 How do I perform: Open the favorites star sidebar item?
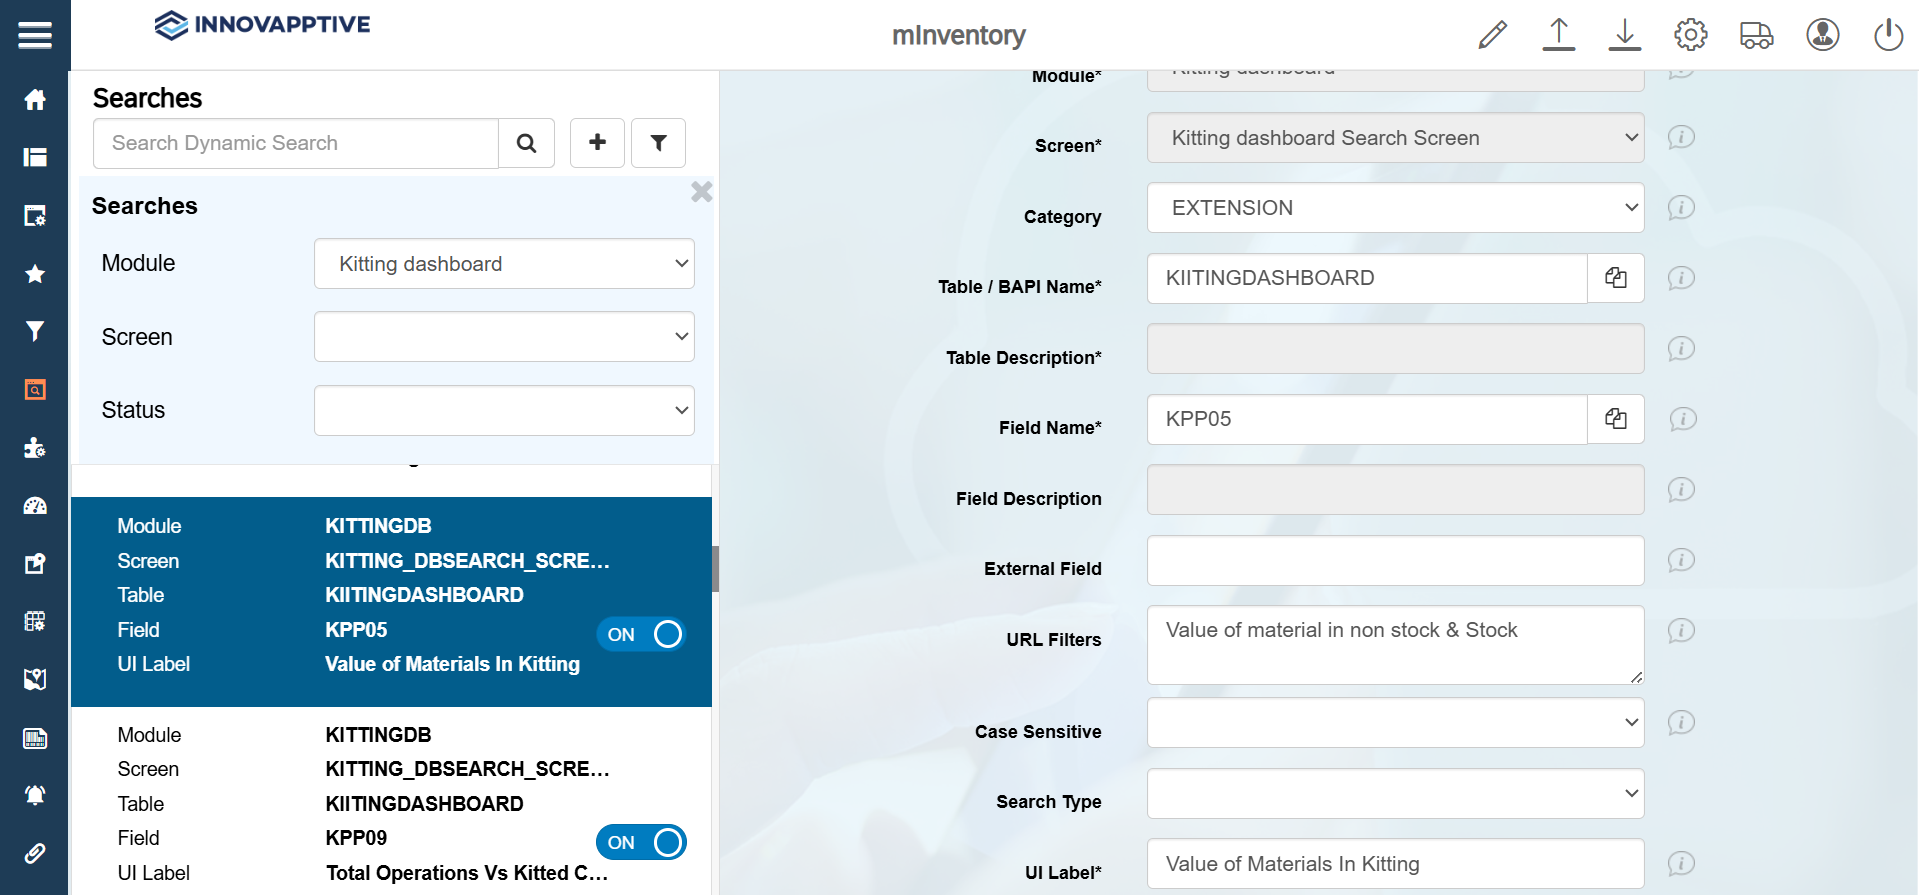click(35, 274)
